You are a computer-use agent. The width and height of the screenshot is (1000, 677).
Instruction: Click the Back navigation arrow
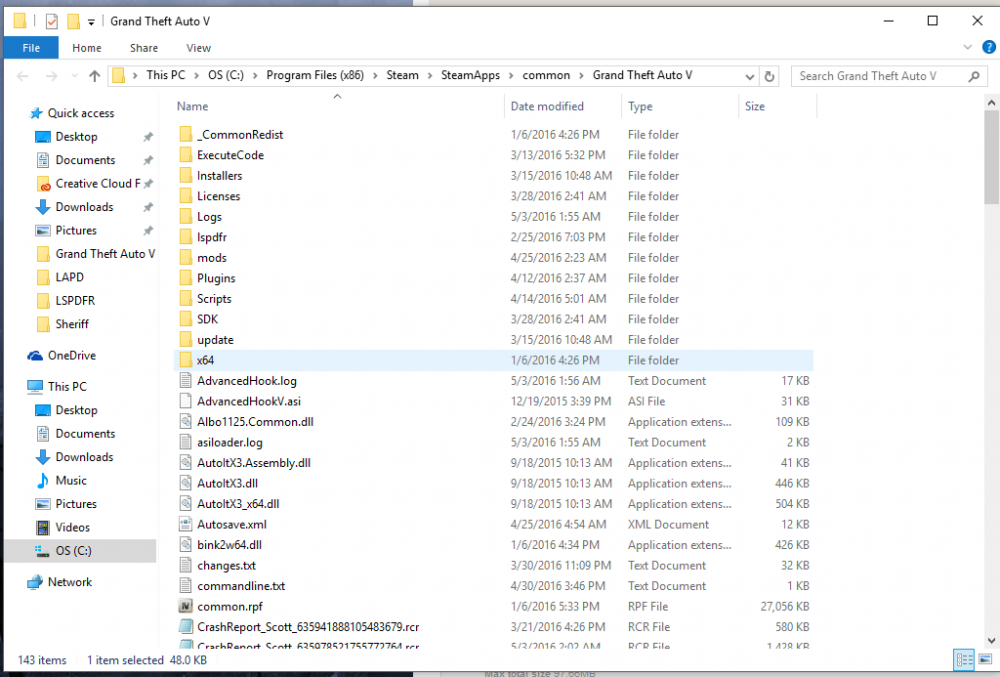point(23,76)
